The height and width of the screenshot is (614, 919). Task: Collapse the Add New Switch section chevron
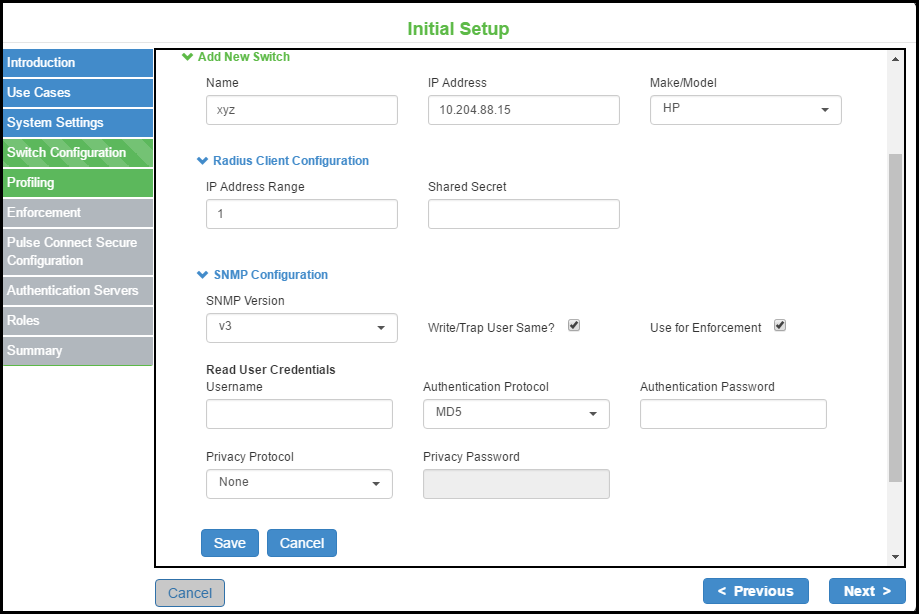point(187,57)
